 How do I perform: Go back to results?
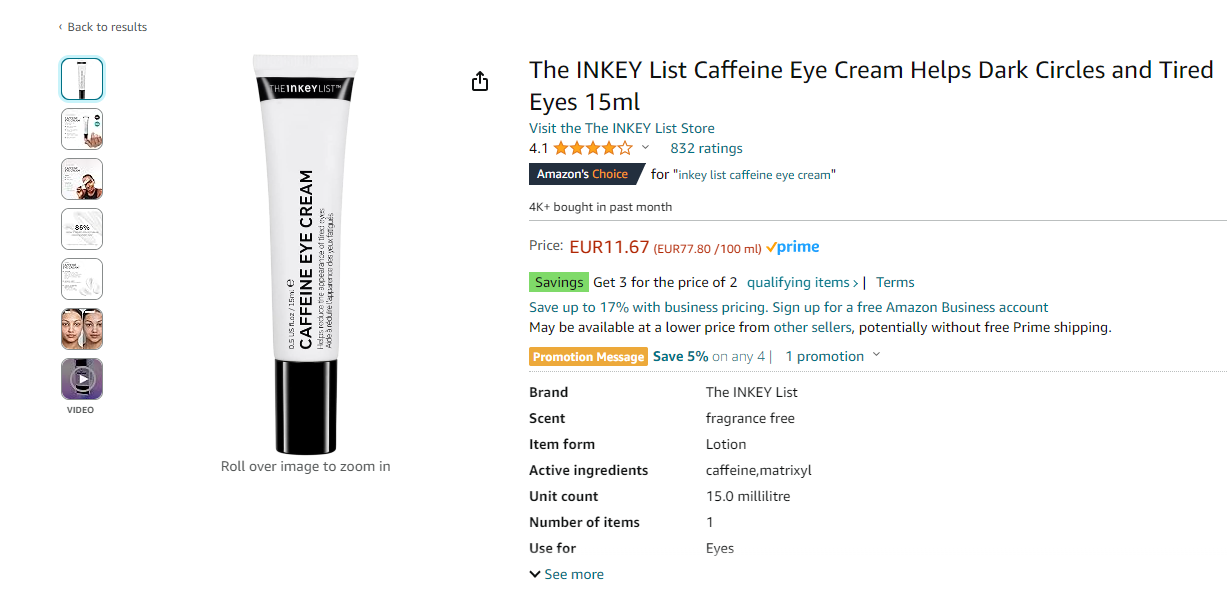point(102,27)
